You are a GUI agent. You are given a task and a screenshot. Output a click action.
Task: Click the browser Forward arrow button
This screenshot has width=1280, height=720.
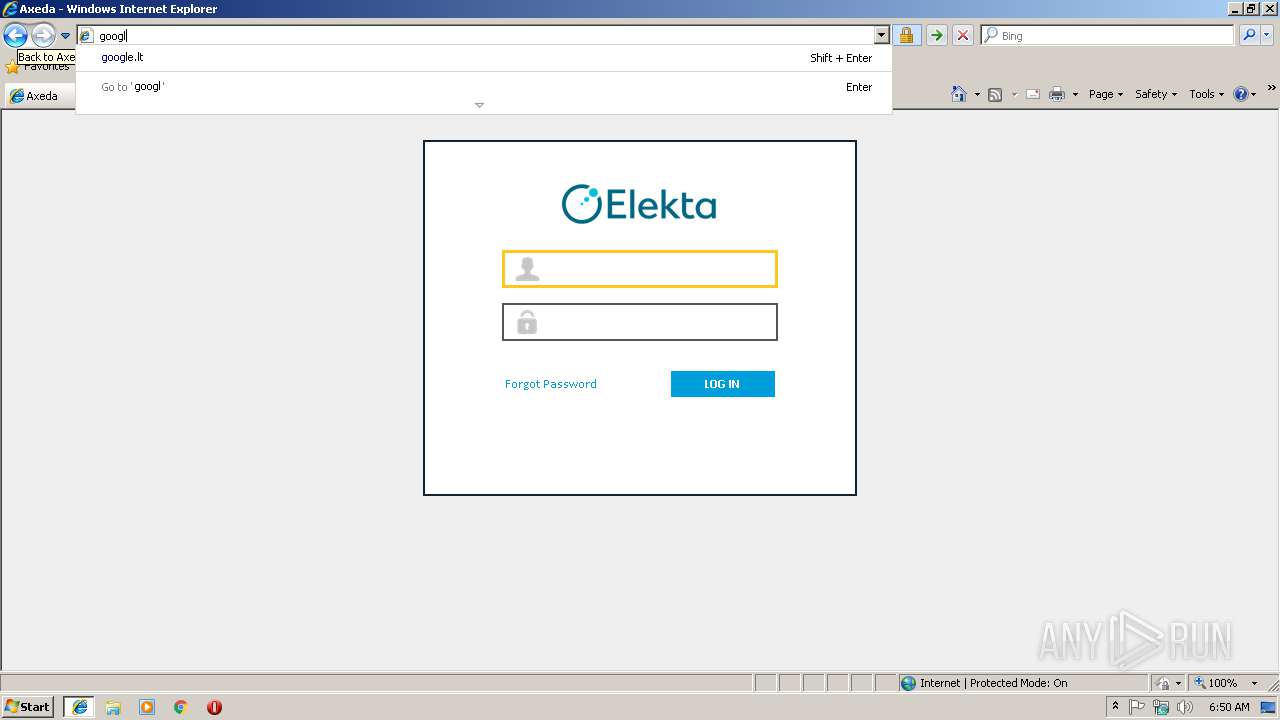[x=42, y=36]
